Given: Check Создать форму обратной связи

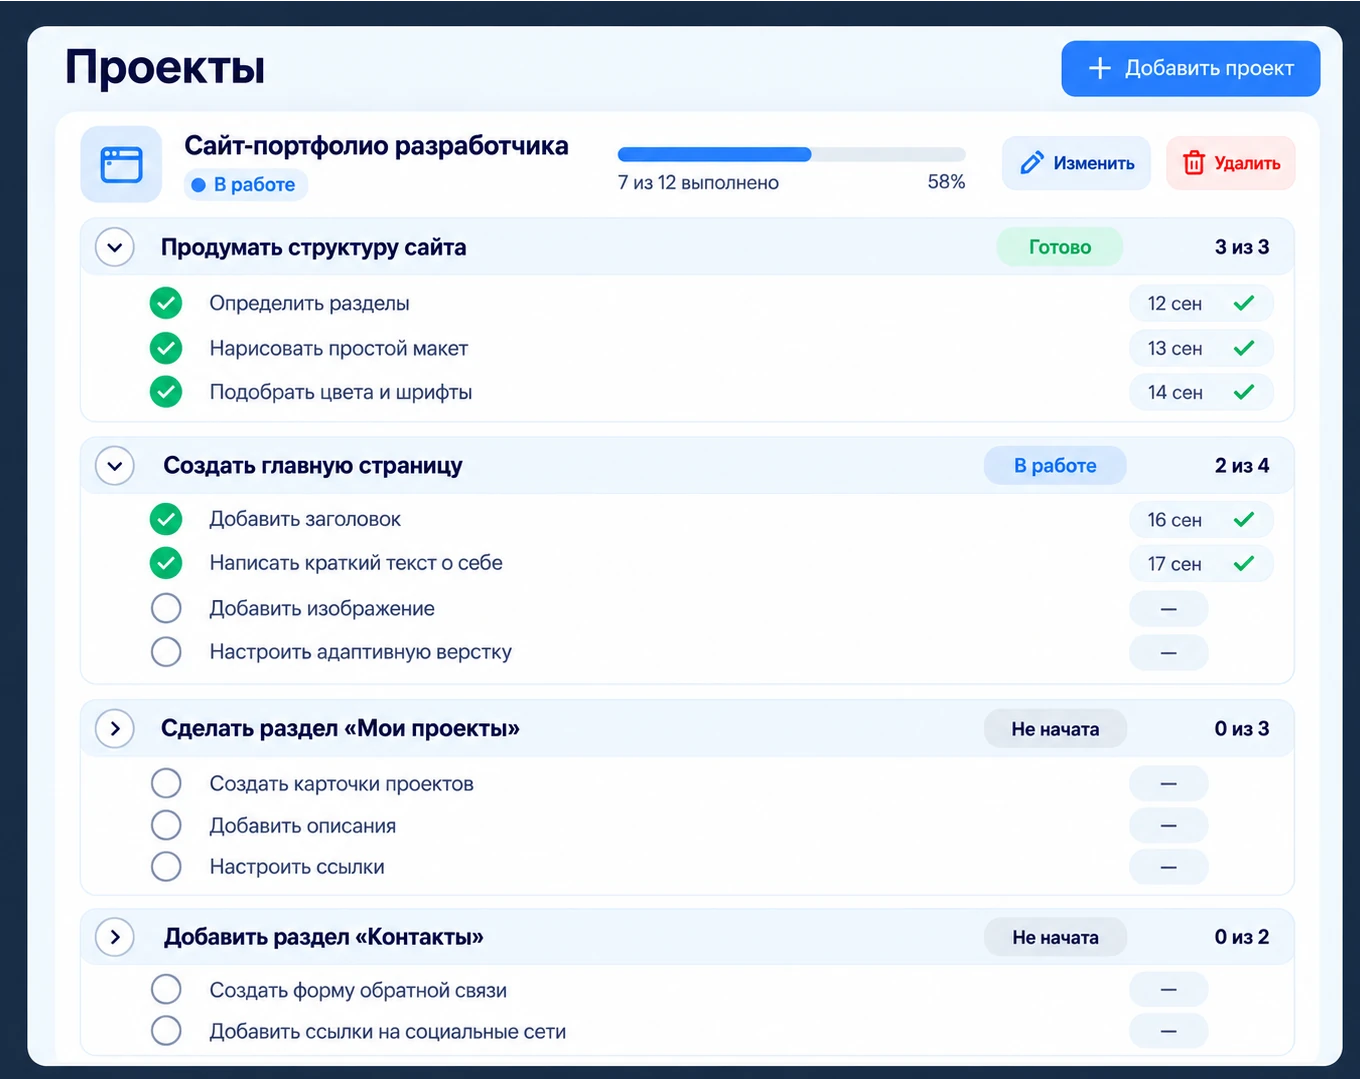Looking at the screenshot, I should 166,990.
